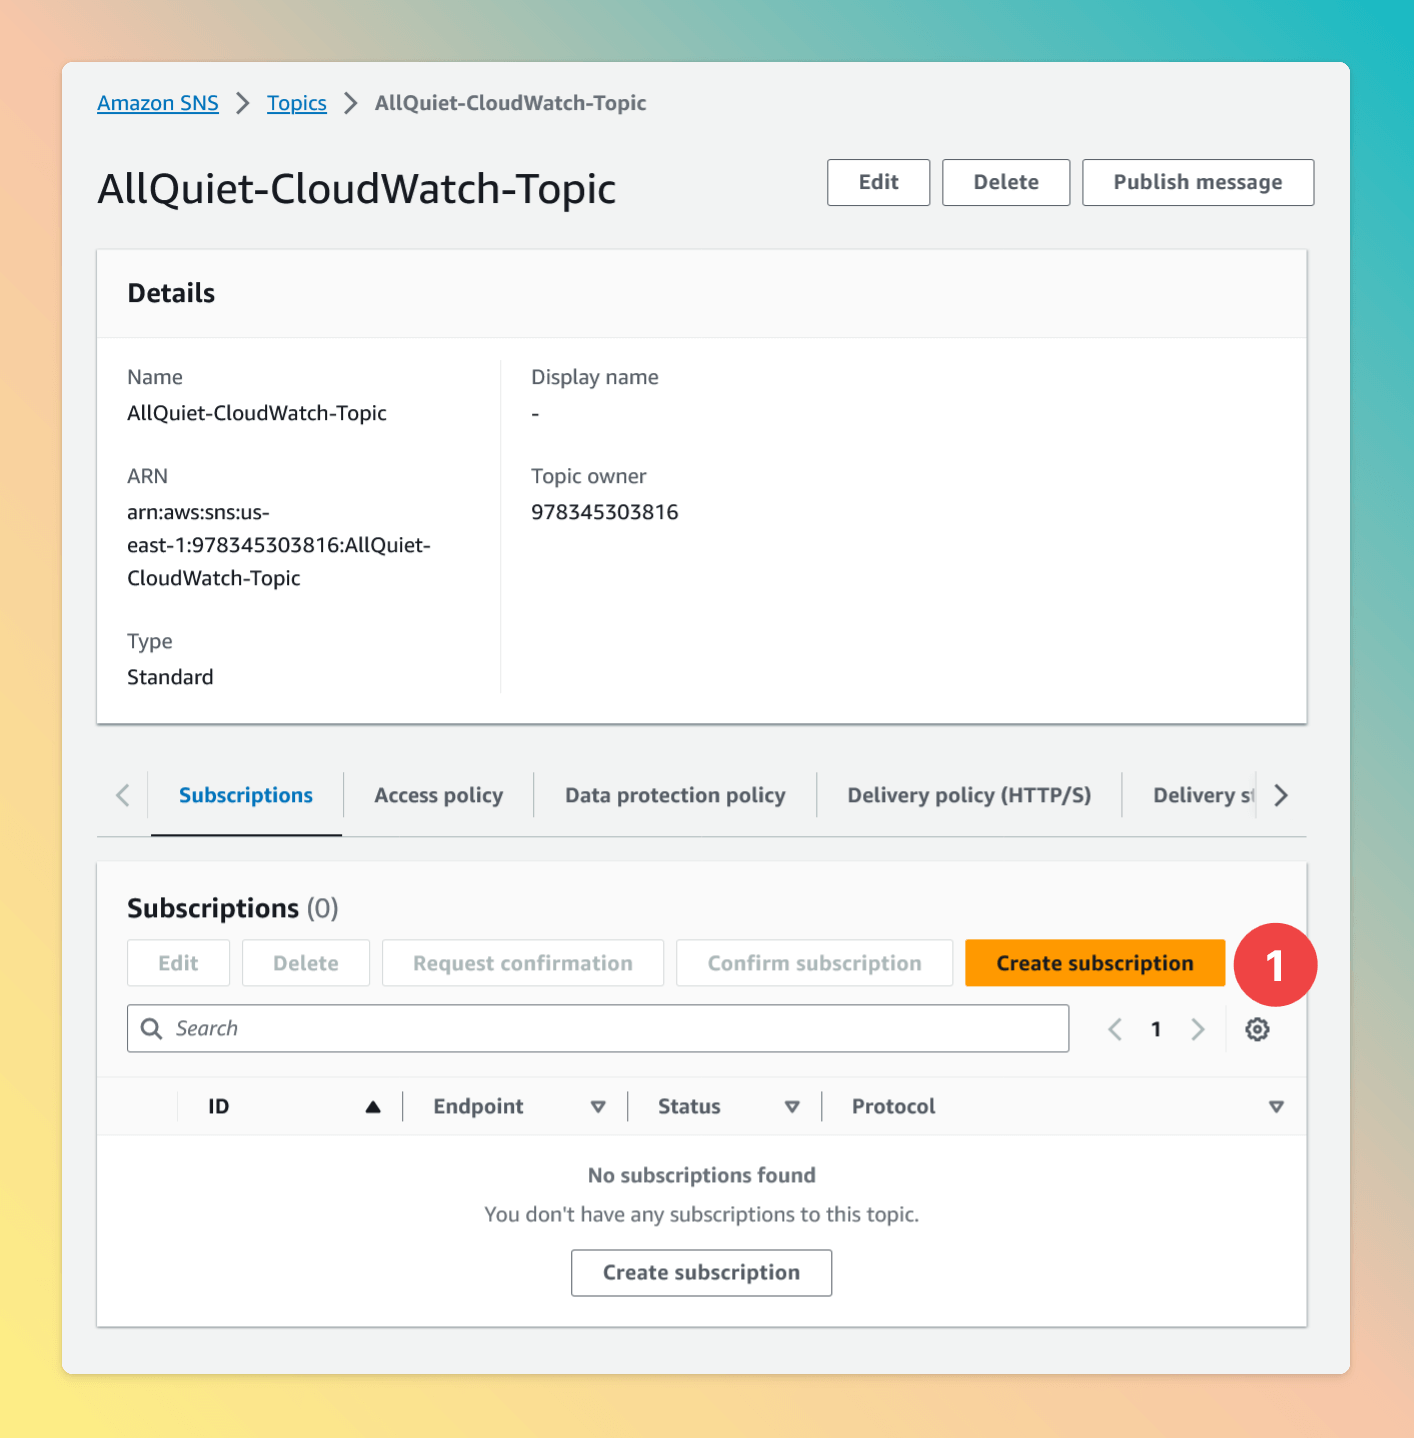The image size is (1414, 1438).
Task: Click the Confirm subscription button
Action: (x=814, y=963)
